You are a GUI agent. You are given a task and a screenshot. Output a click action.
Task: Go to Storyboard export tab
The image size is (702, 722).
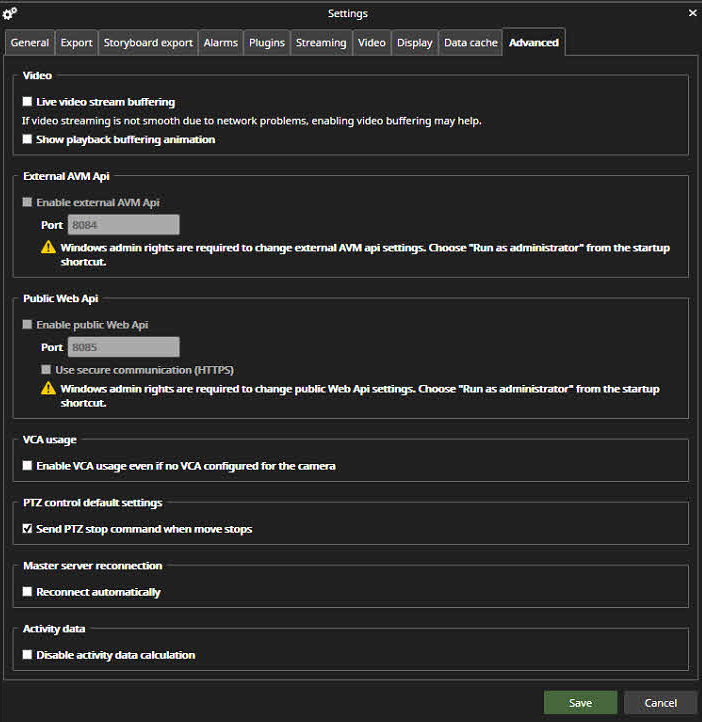tap(148, 43)
